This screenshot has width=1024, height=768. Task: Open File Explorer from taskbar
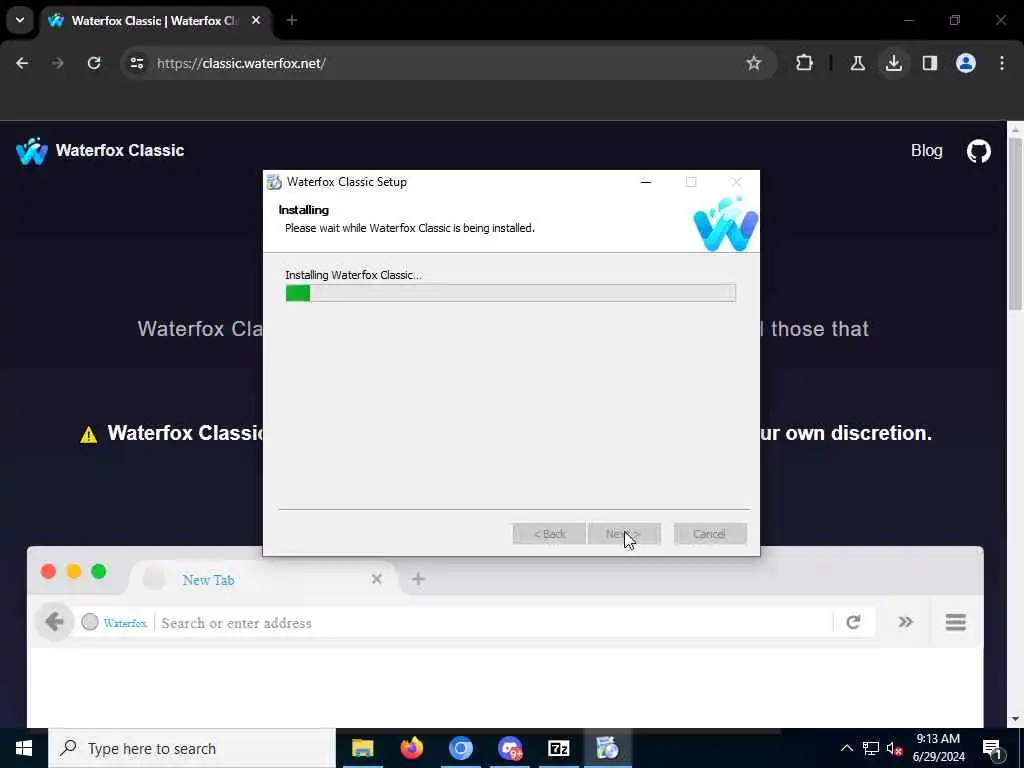pyautogui.click(x=362, y=748)
